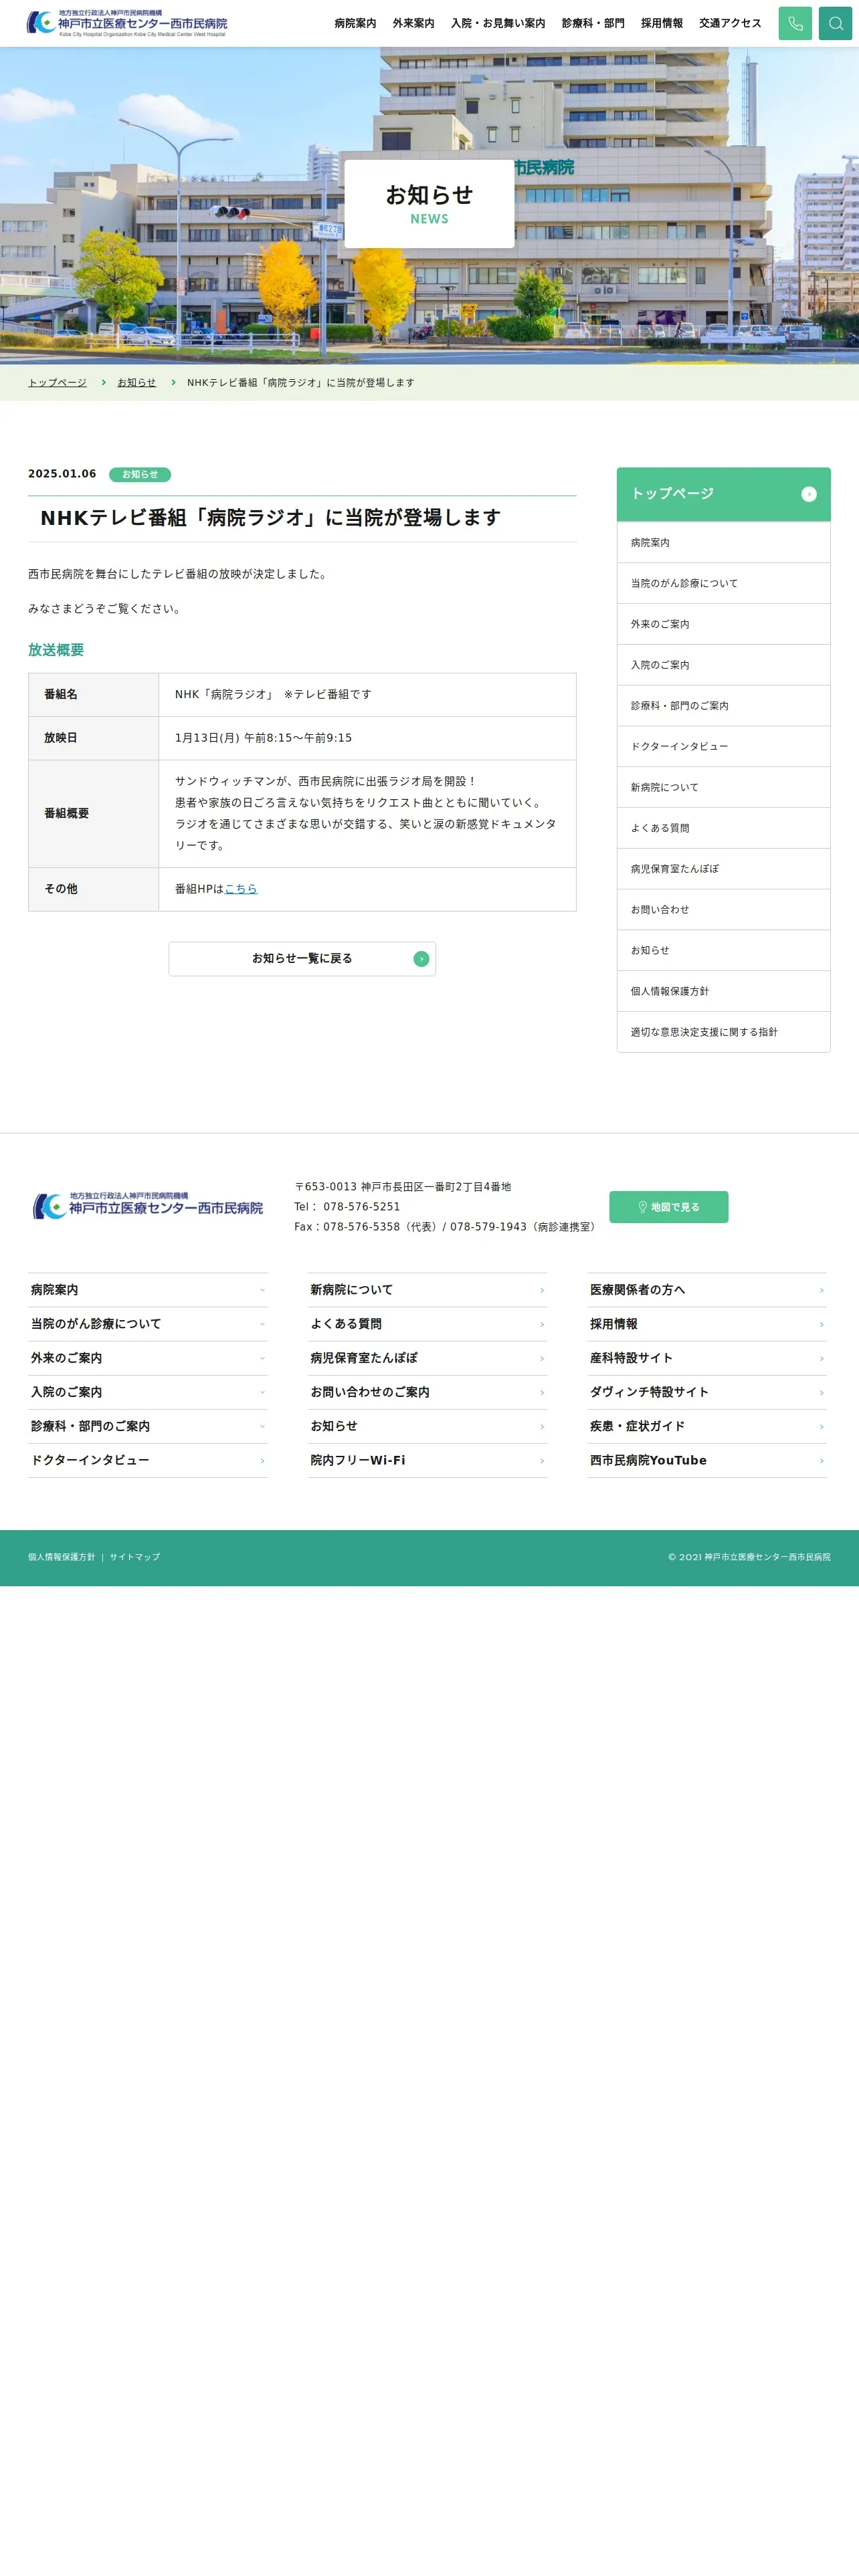Expand 外来のご案内 chevron in footer
The image size is (859, 2576).
(x=262, y=1358)
